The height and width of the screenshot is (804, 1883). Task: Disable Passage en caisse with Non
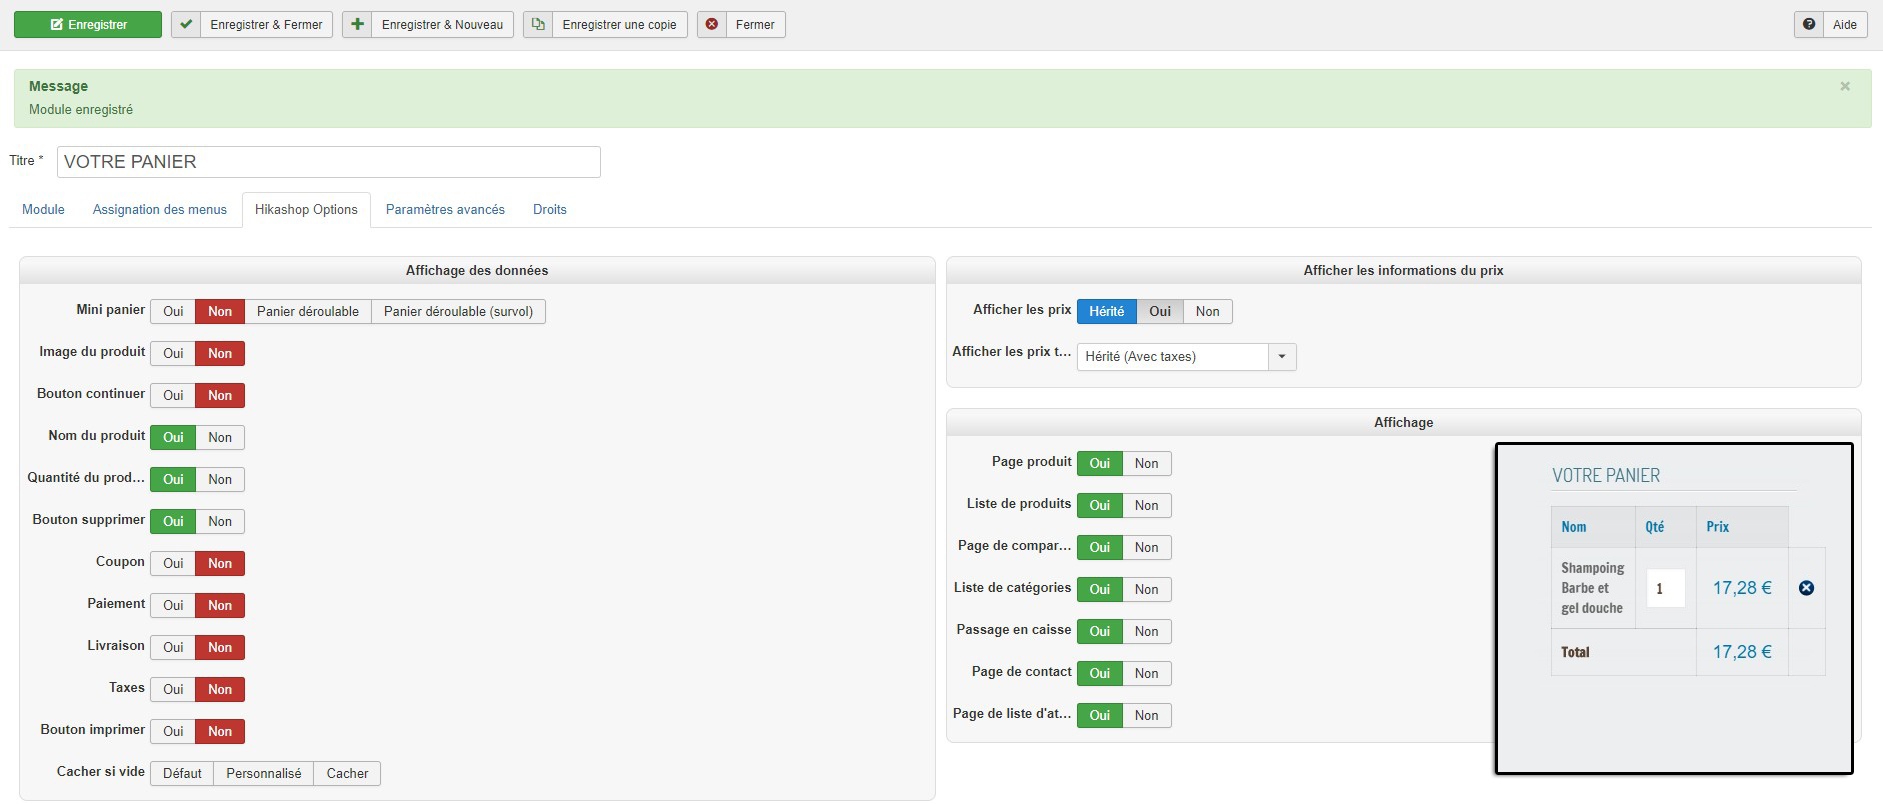pos(1147,632)
